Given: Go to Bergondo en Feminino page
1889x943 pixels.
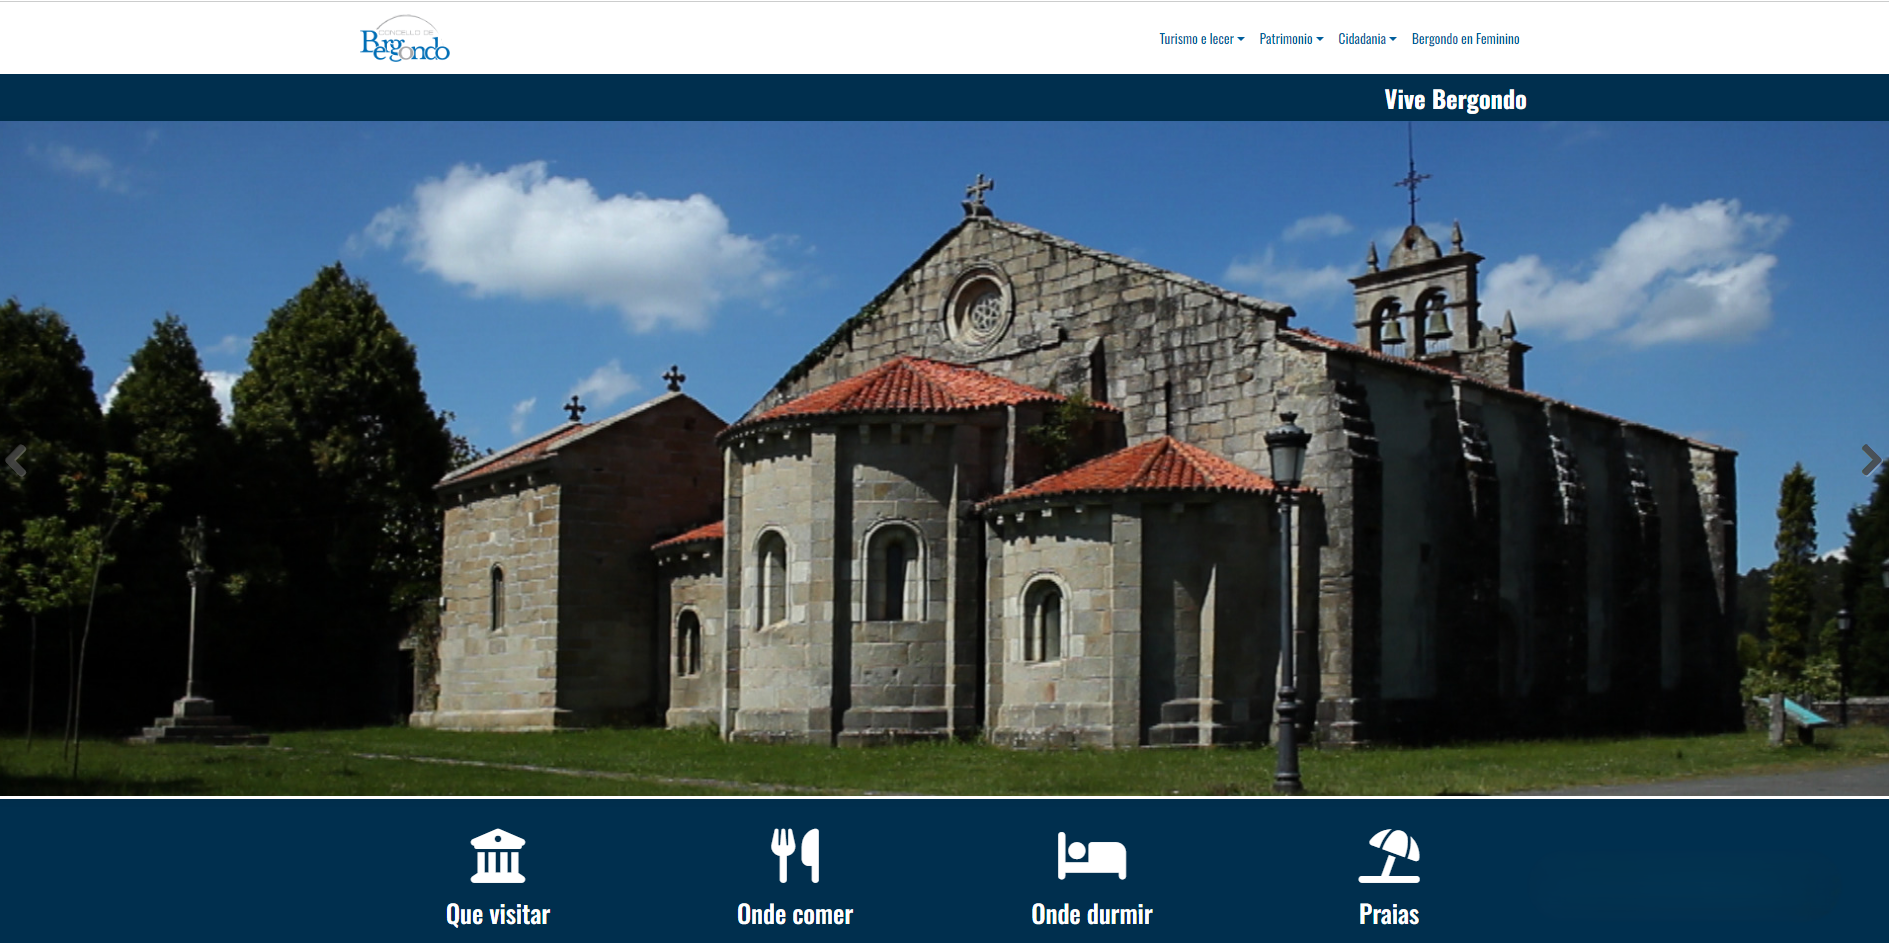Looking at the screenshot, I should point(1465,39).
